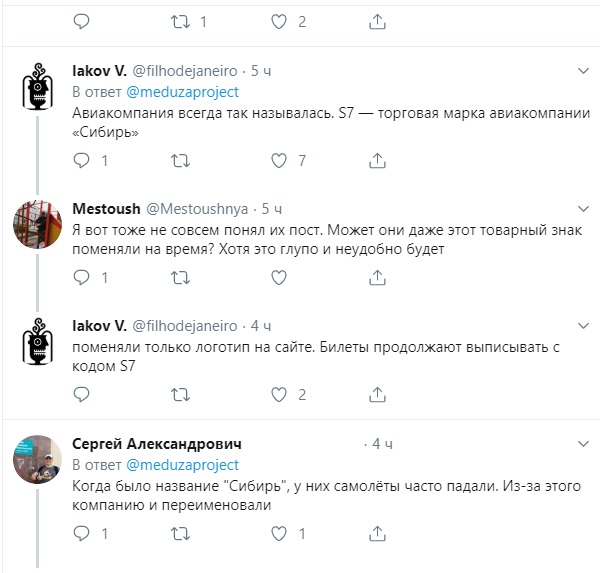Open @meduzaproject link in Iakov V.'s first tweet
This screenshot has width=600, height=573.
point(182,91)
